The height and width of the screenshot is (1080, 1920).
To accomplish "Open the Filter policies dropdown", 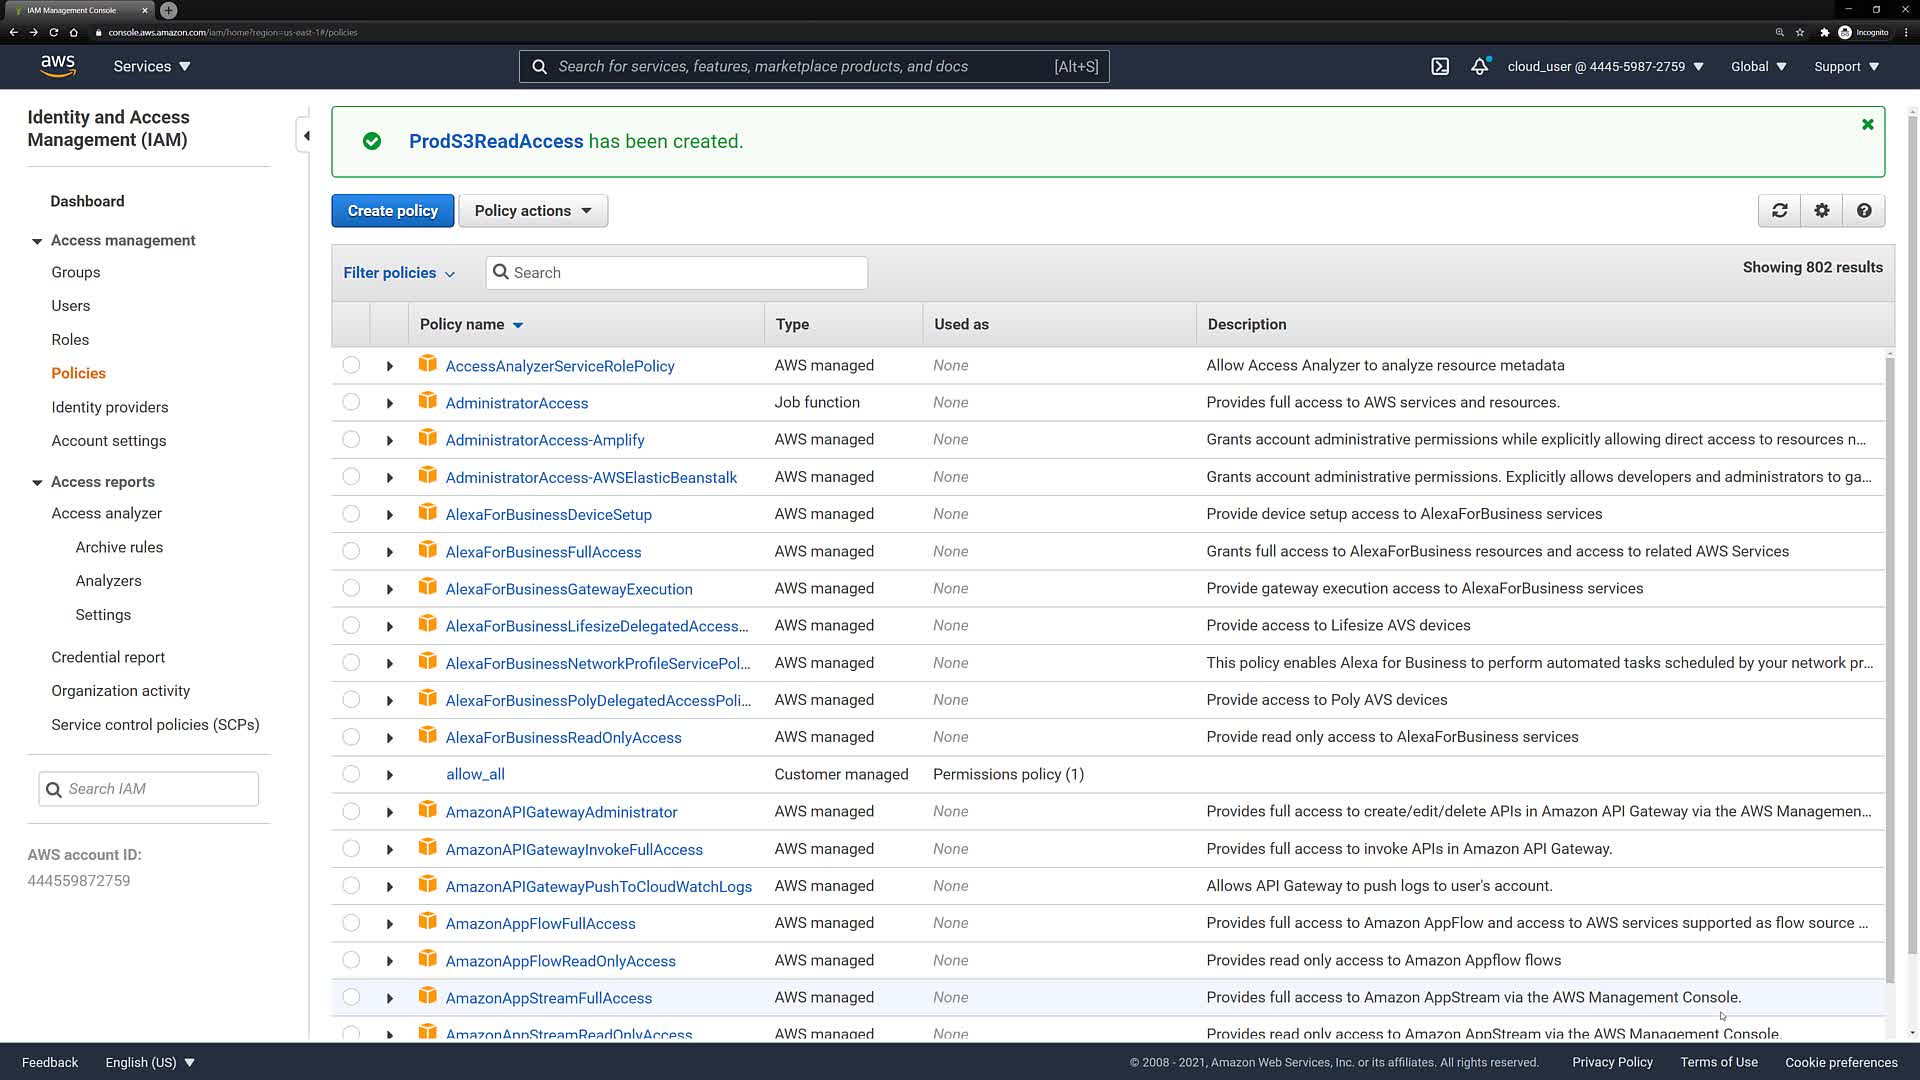I will 398,273.
